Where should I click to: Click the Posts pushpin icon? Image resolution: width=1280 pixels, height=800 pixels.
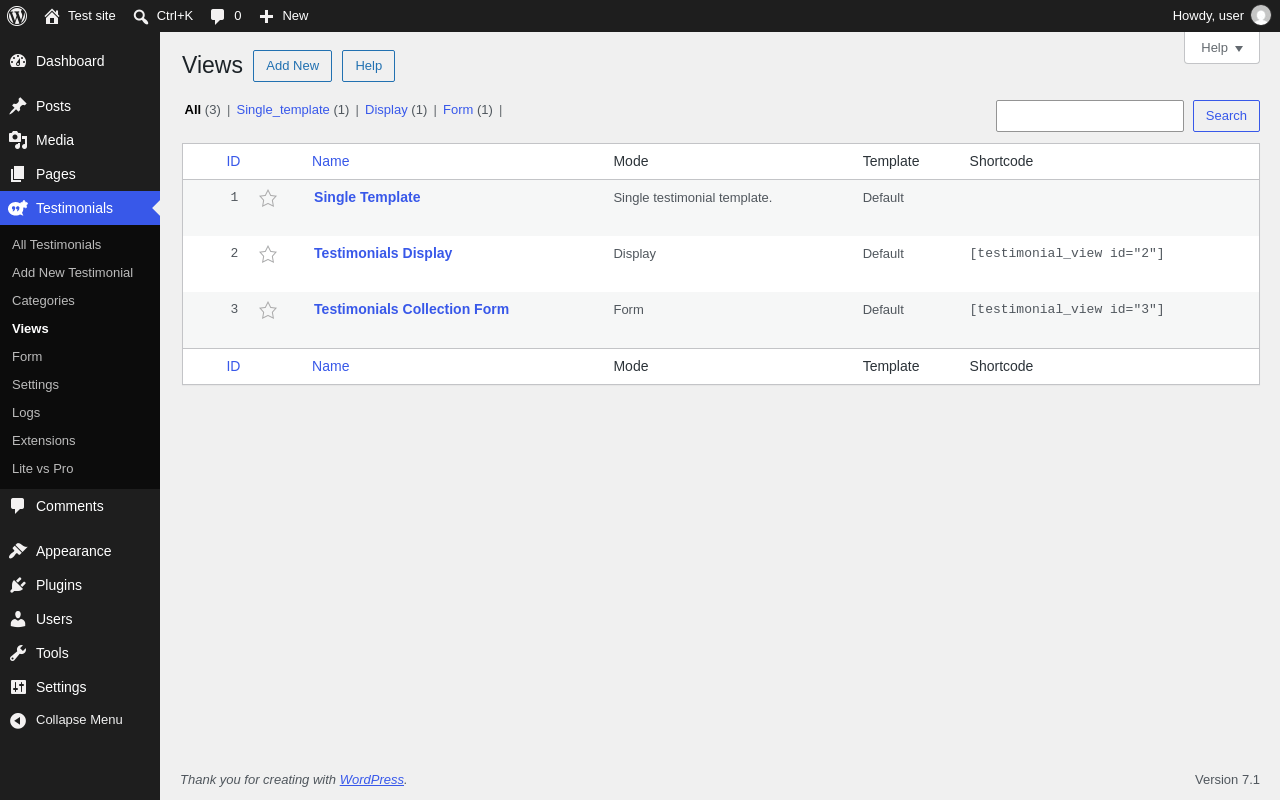[18, 106]
